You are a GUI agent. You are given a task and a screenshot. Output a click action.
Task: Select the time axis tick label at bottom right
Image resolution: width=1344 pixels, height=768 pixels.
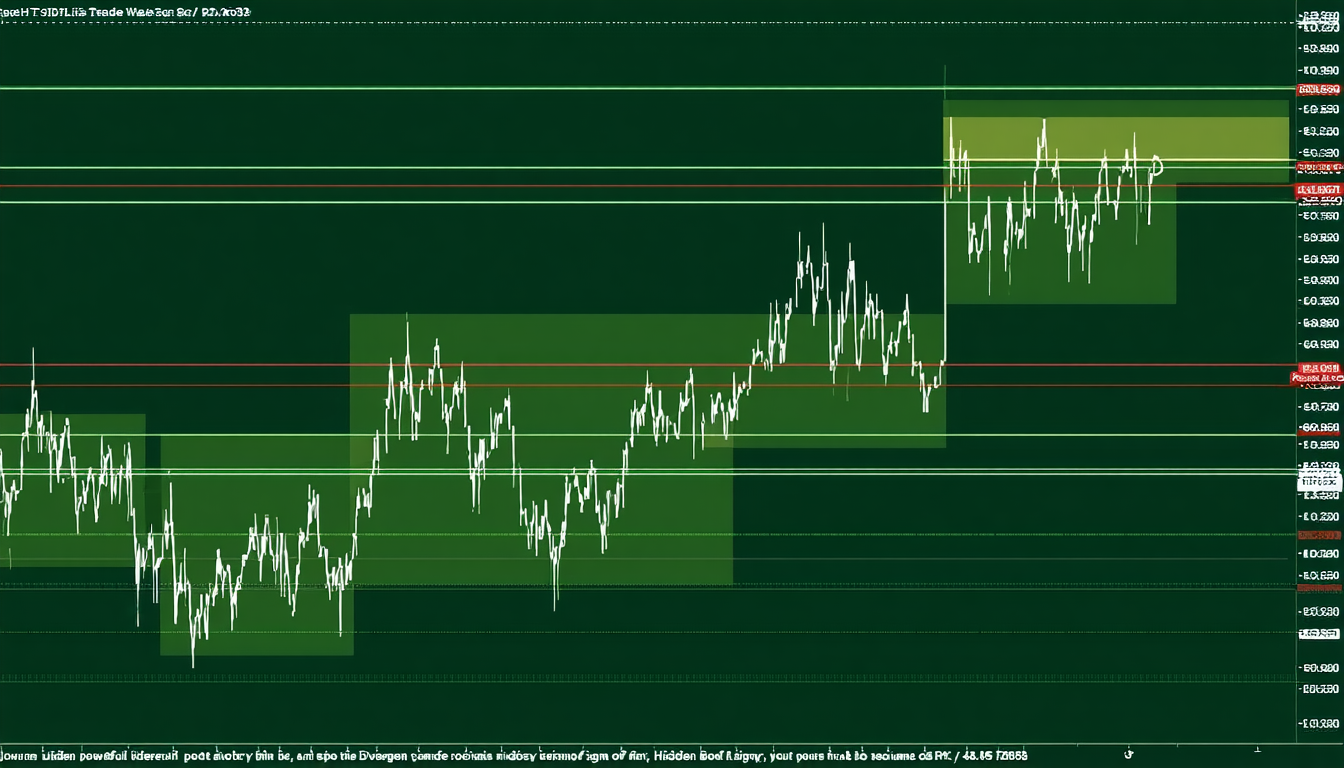[x=1257, y=748]
